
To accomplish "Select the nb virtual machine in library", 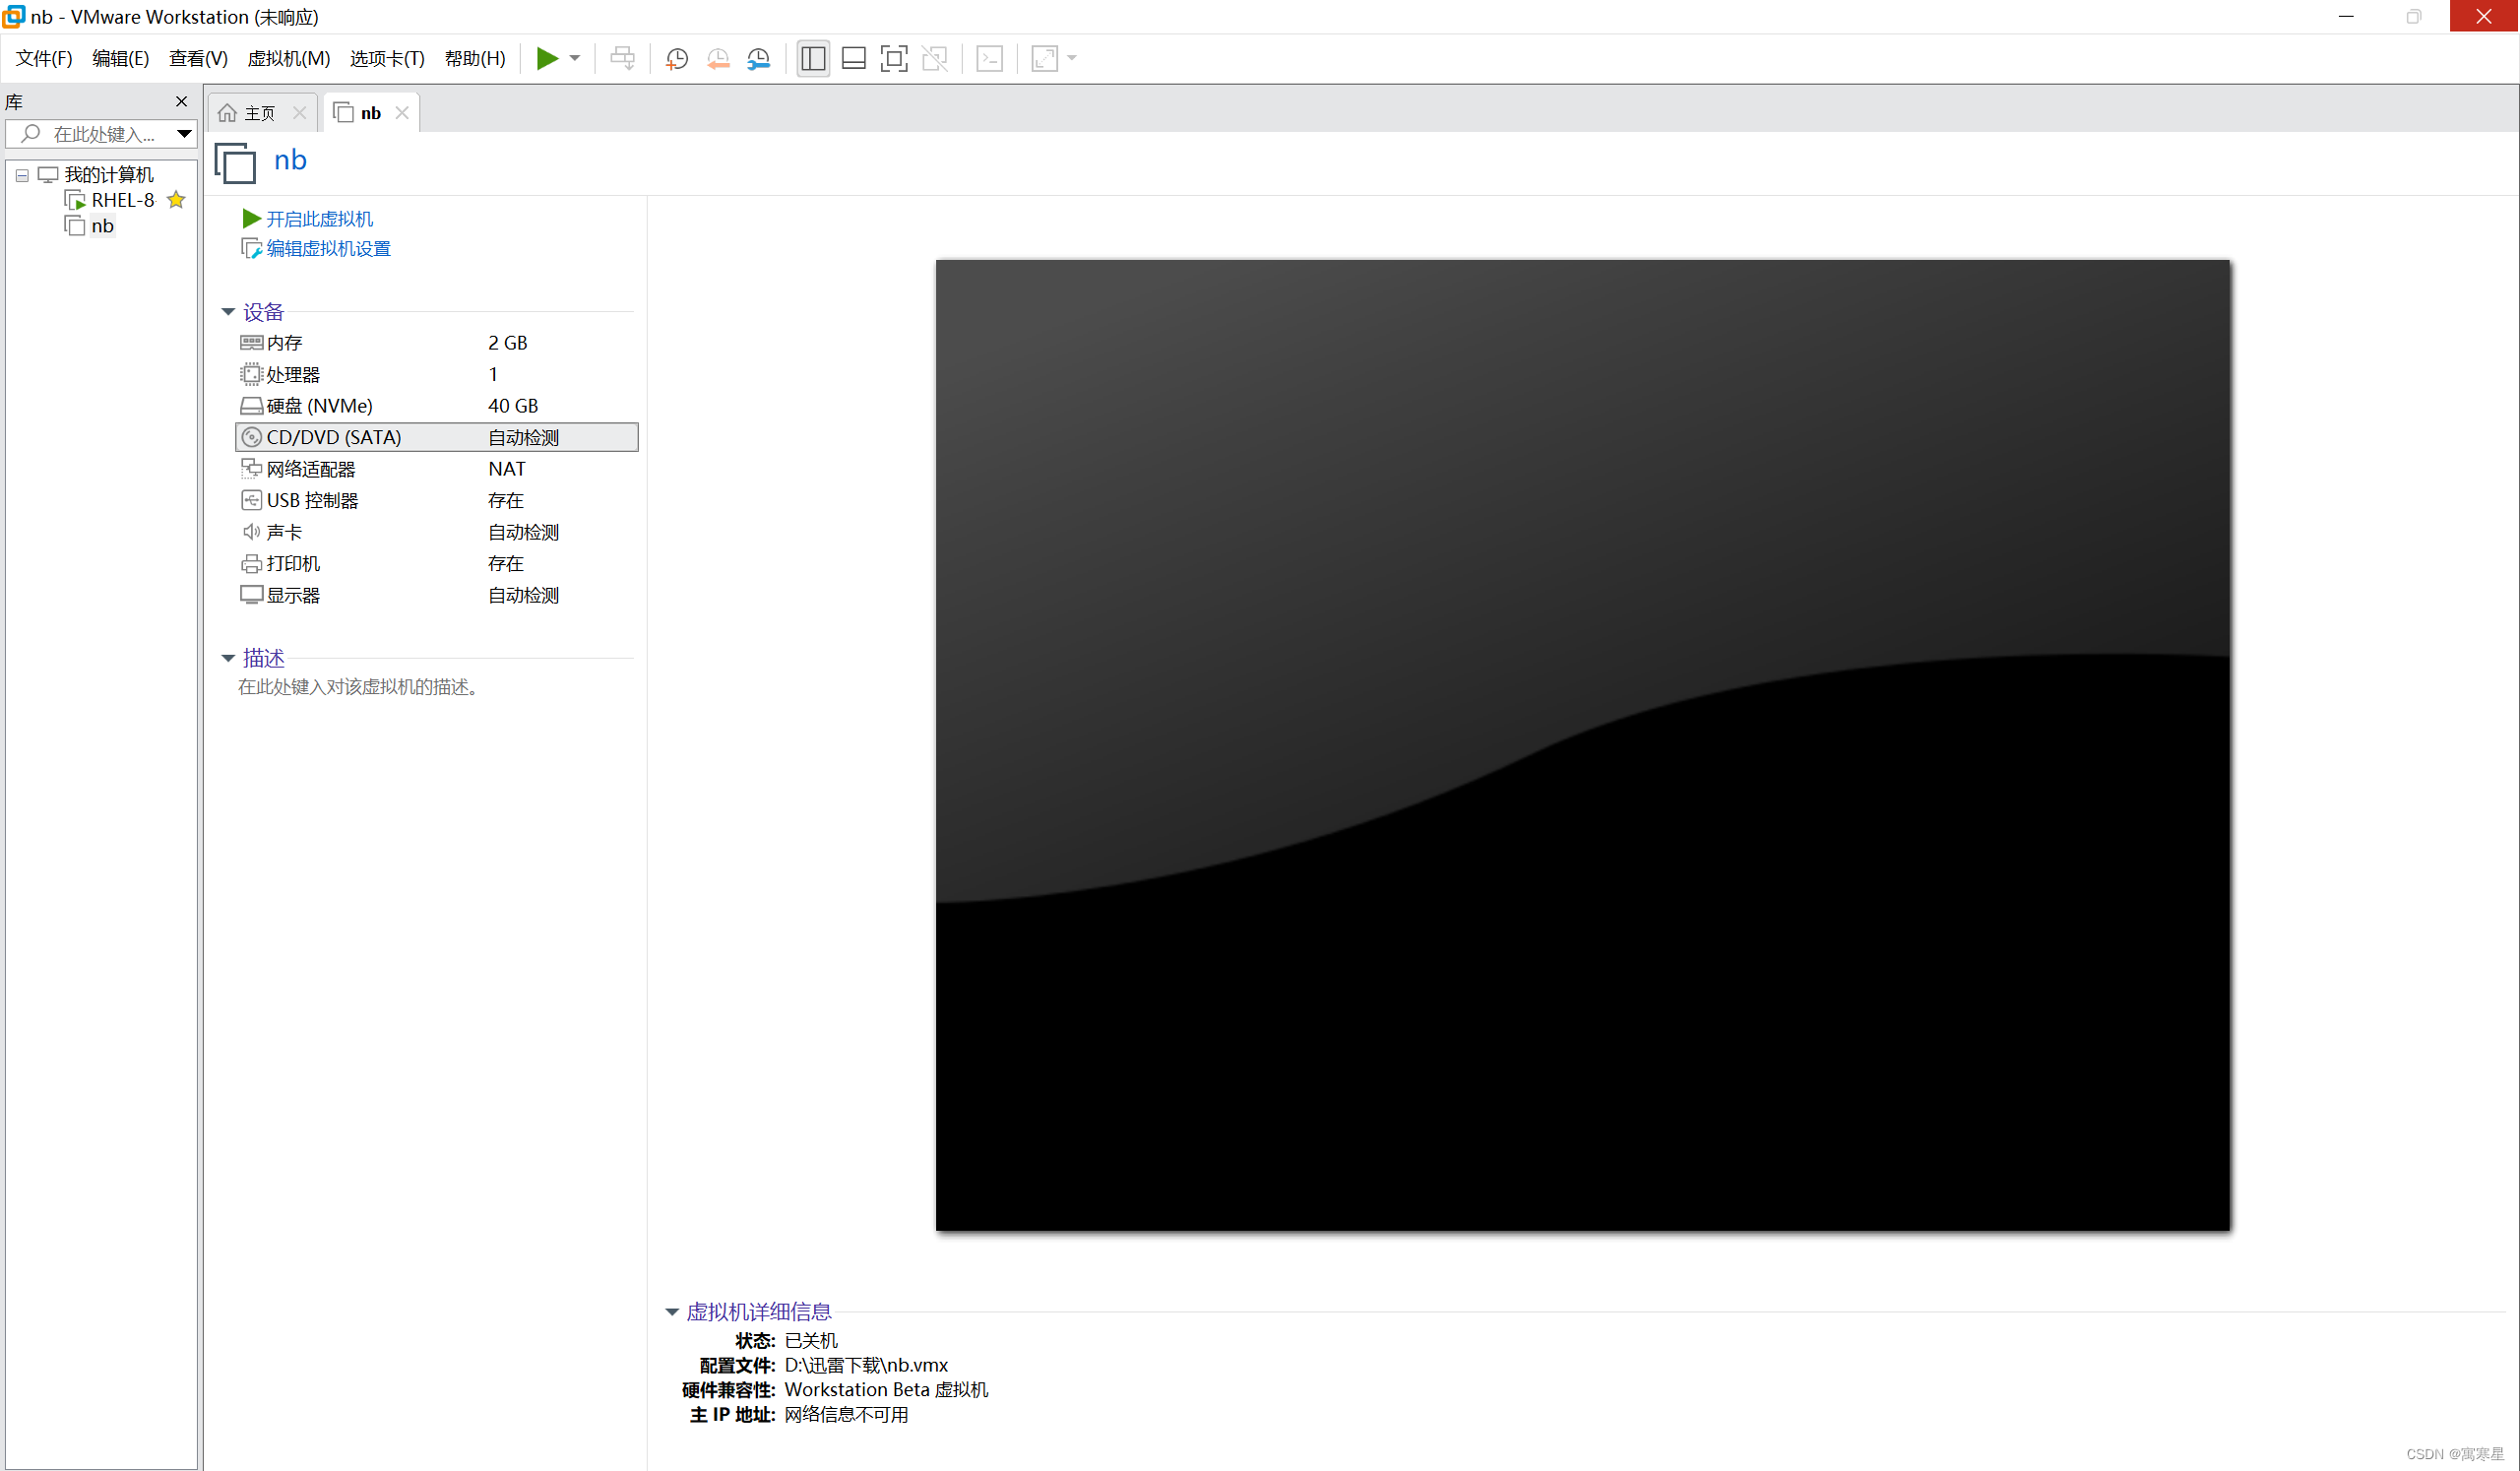I will 102,226.
